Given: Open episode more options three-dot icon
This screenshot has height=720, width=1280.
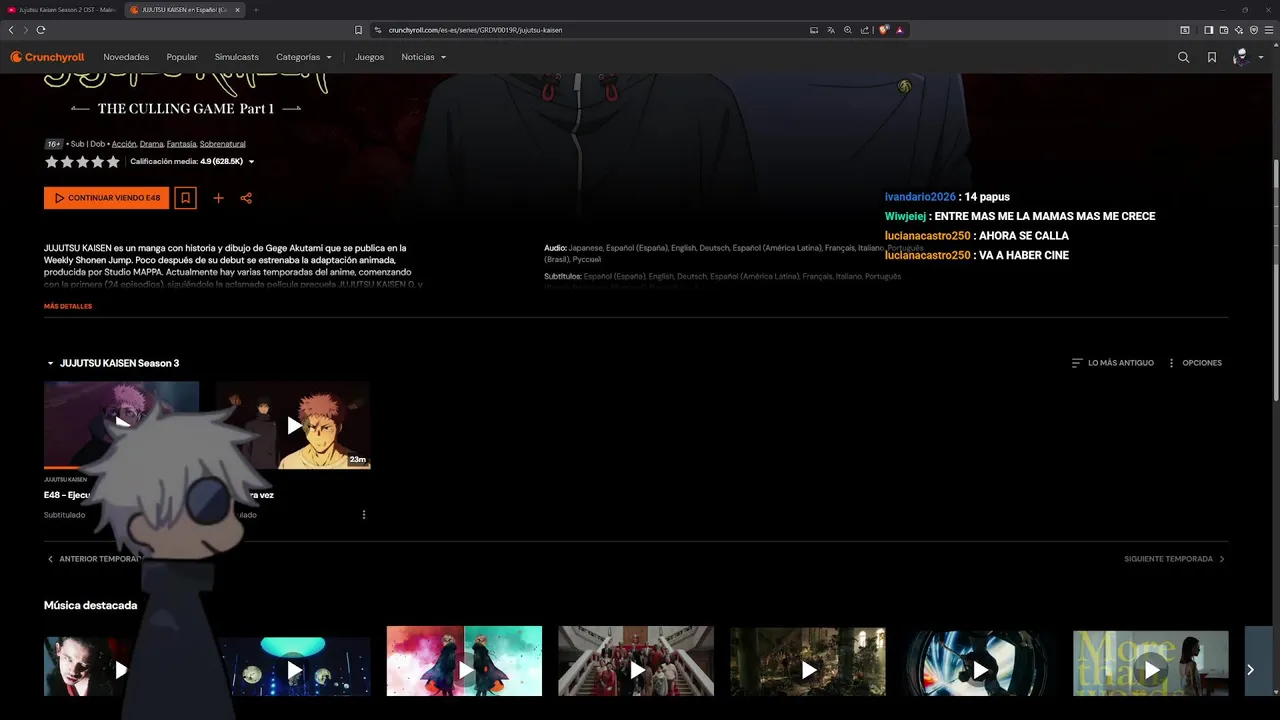Looking at the screenshot, I should (364, 515).
